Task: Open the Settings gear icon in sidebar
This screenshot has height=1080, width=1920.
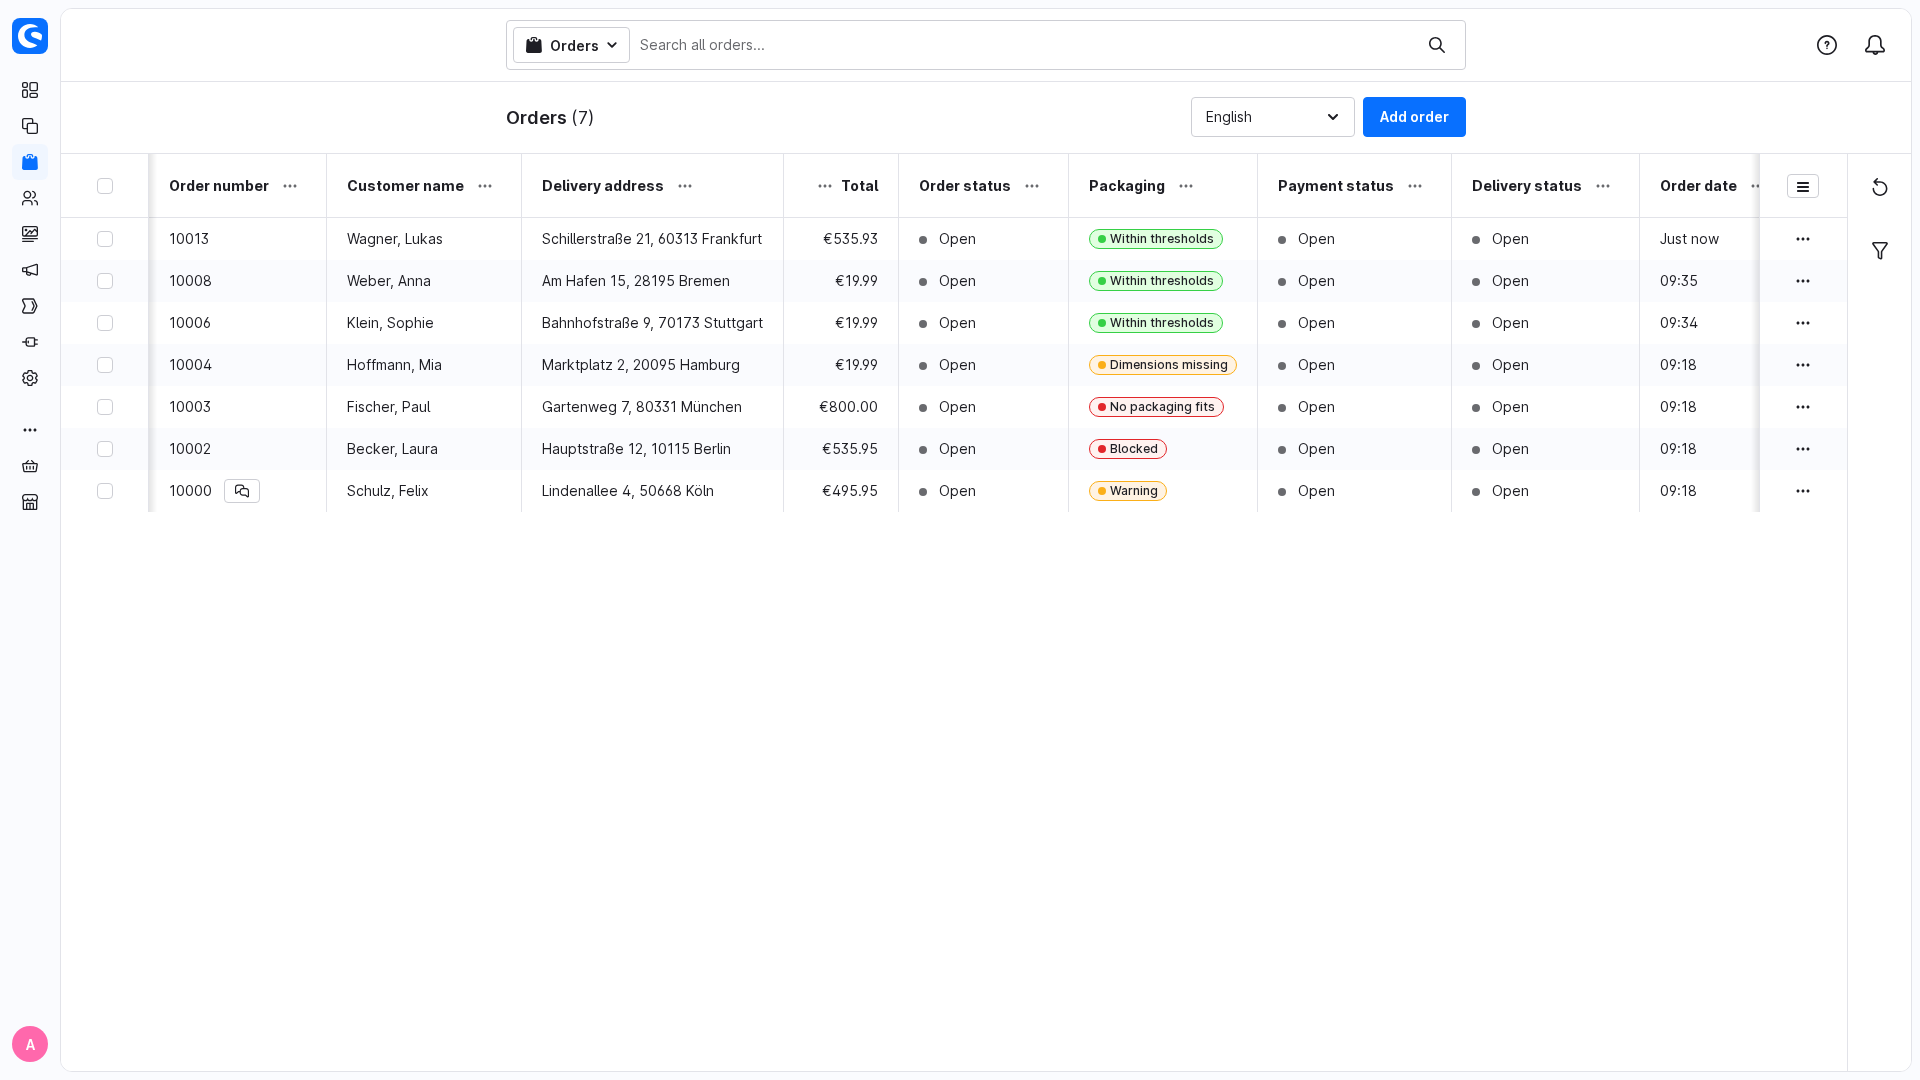Action: [x=30, y=378]
